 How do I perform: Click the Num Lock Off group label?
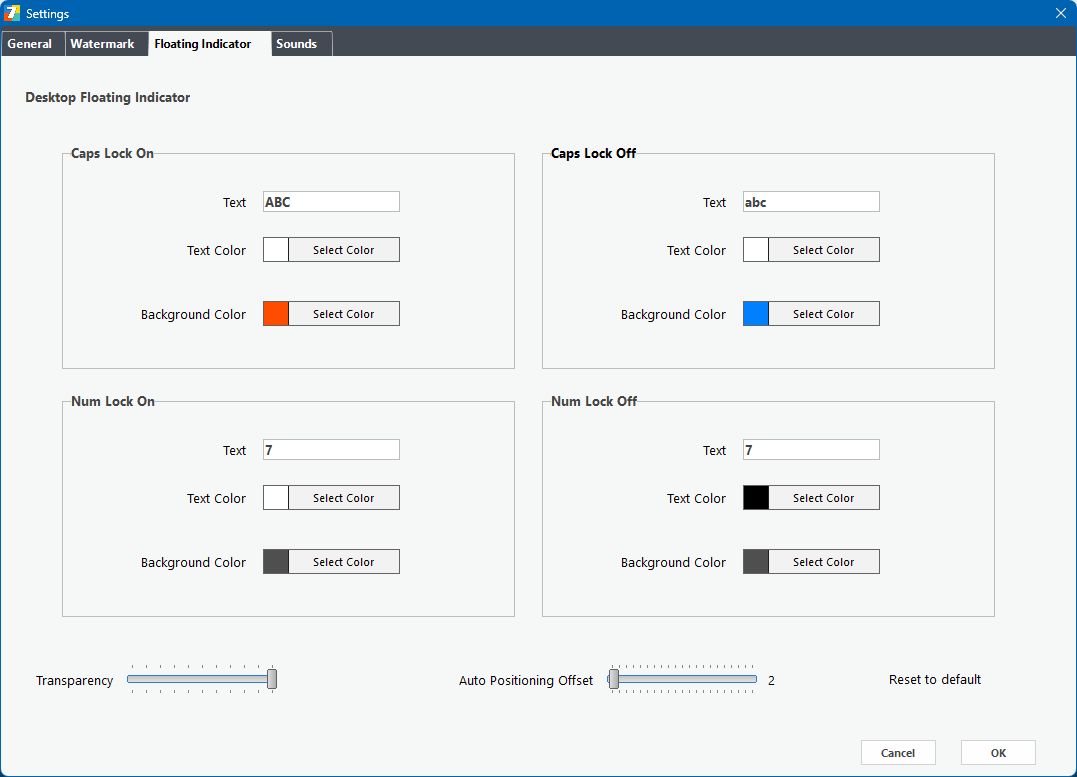(594, 401)
